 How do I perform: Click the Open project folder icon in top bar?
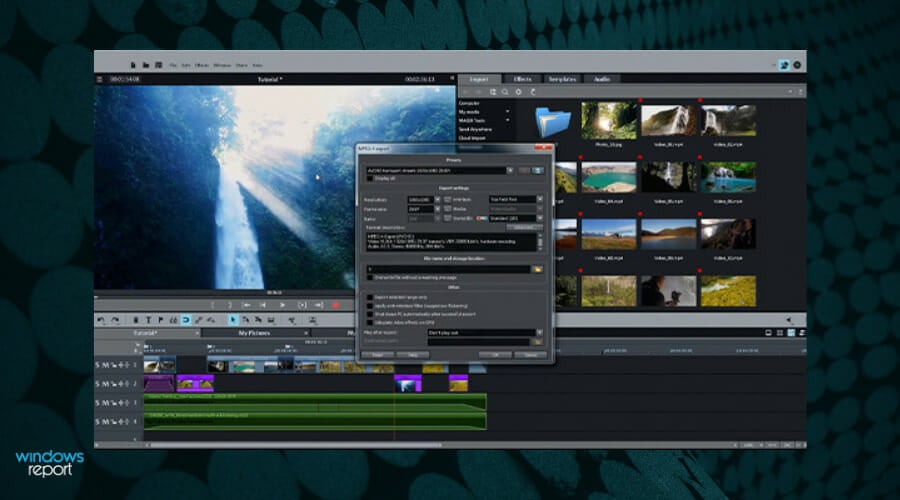tap(146, 65)
